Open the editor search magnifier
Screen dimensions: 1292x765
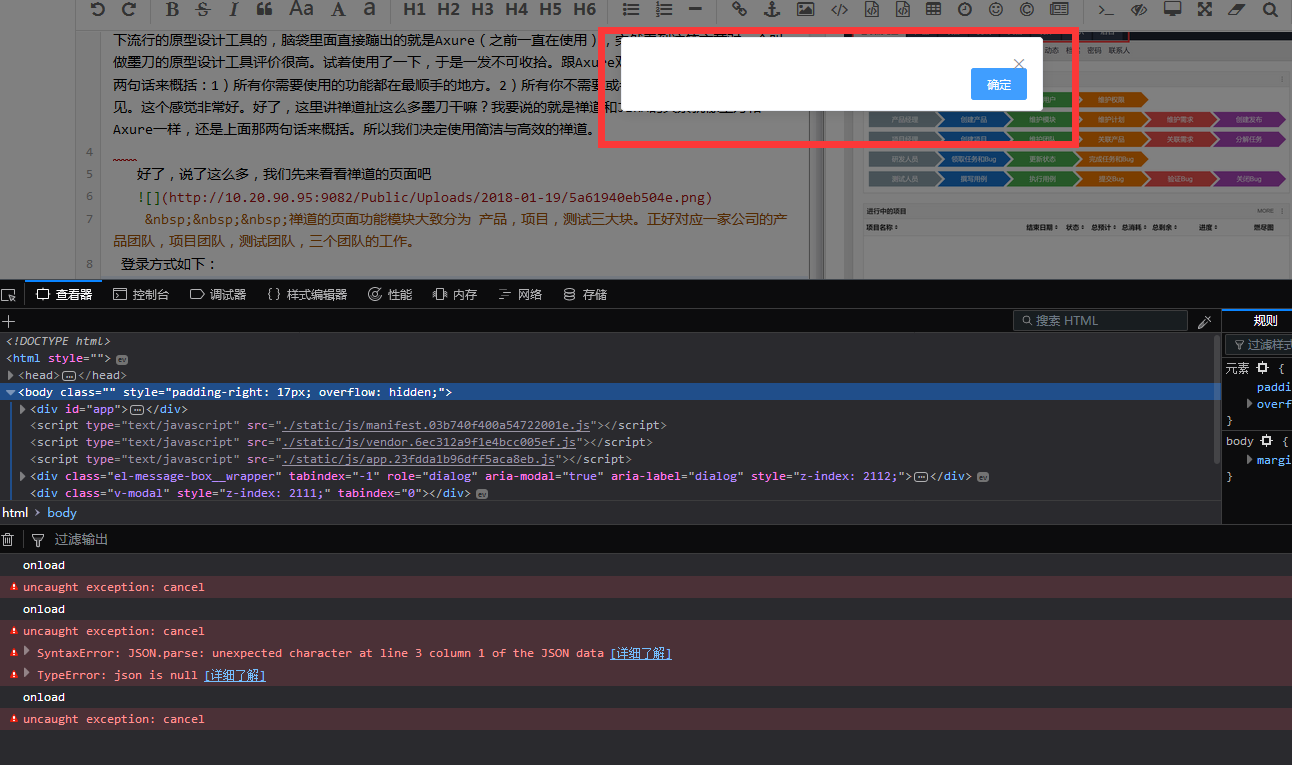(x=1270, y=10)
